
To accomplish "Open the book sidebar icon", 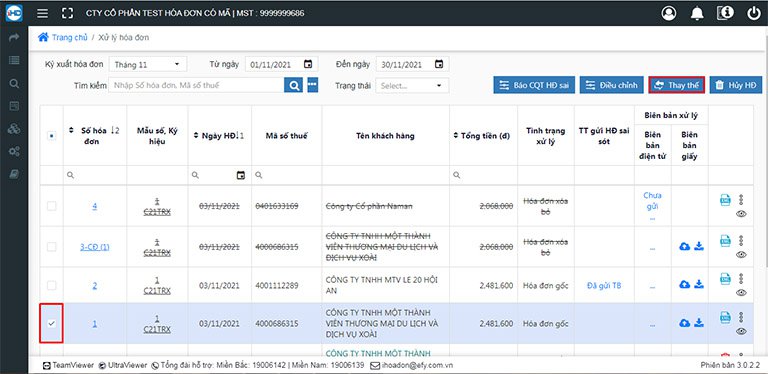I will point(14,174).
